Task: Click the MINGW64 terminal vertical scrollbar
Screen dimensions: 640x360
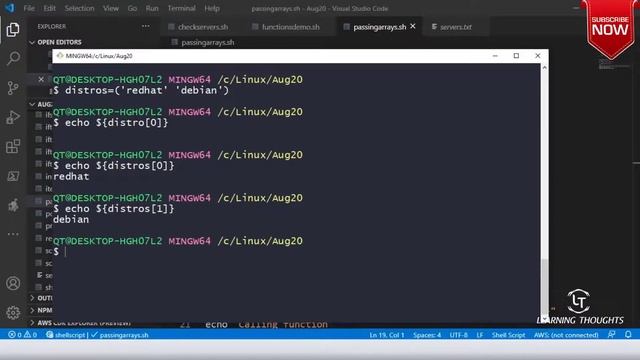Action: tap(544, 286)
